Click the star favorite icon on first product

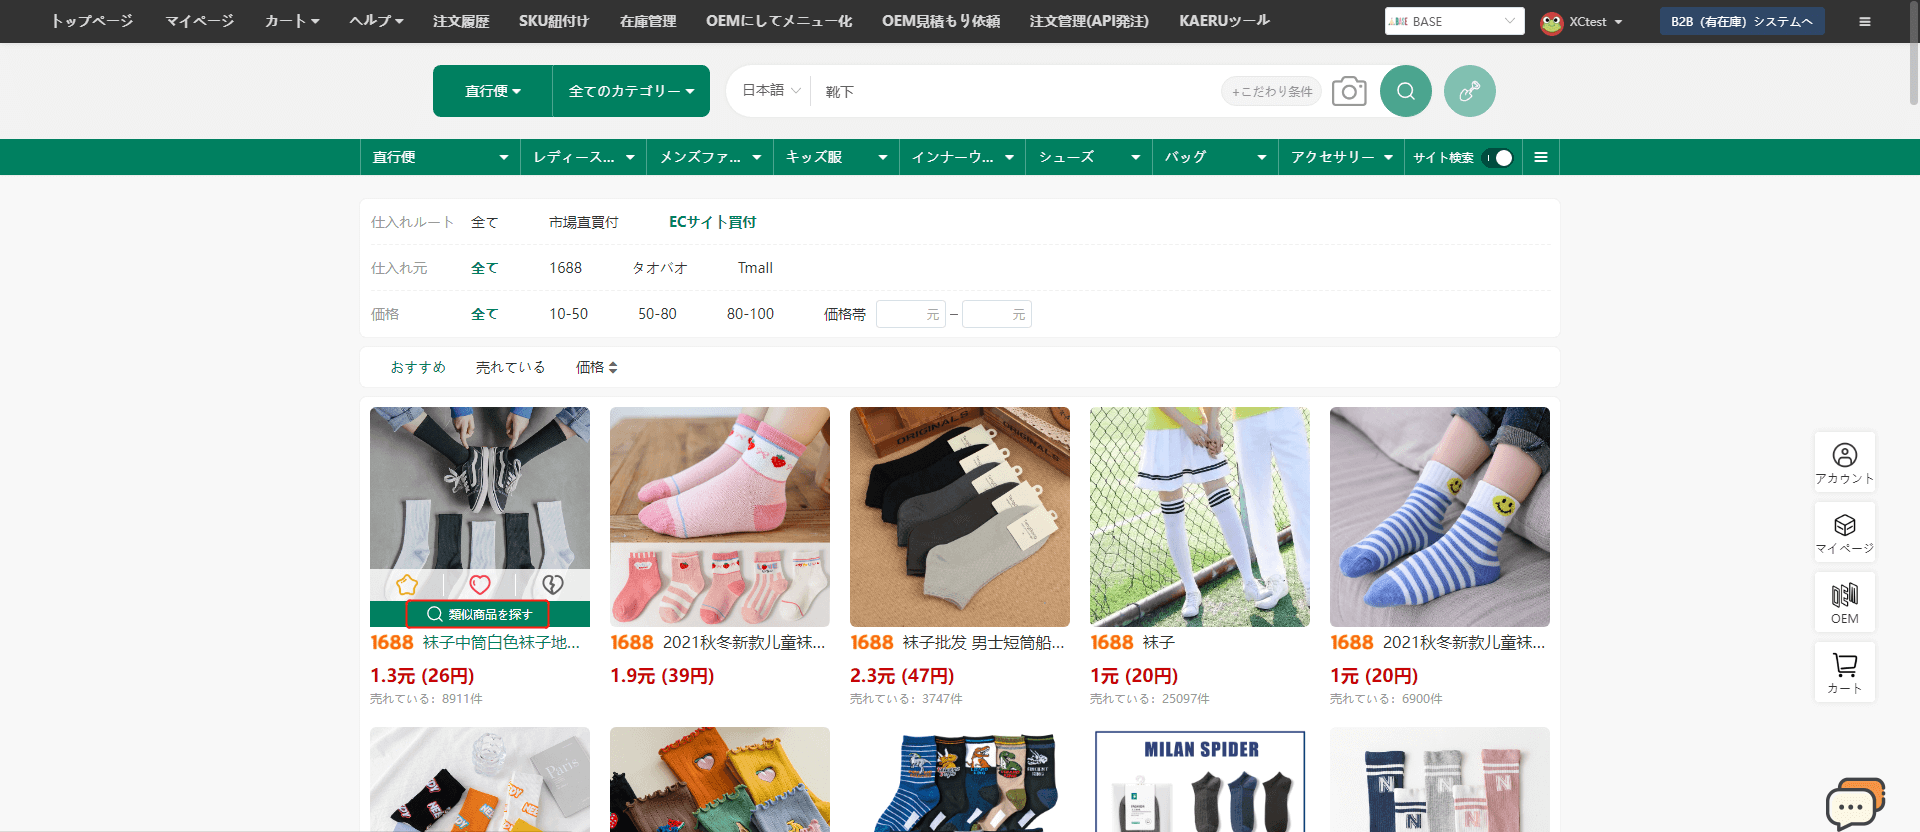tap(407, 584)
